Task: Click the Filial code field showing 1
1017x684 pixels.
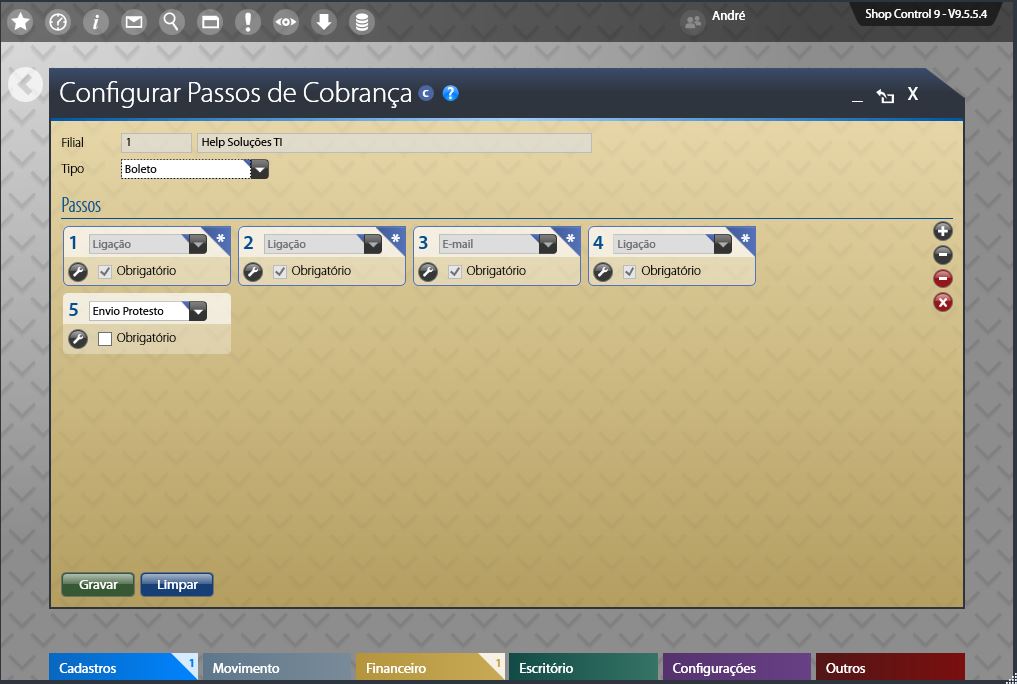Action: point(156,143)
